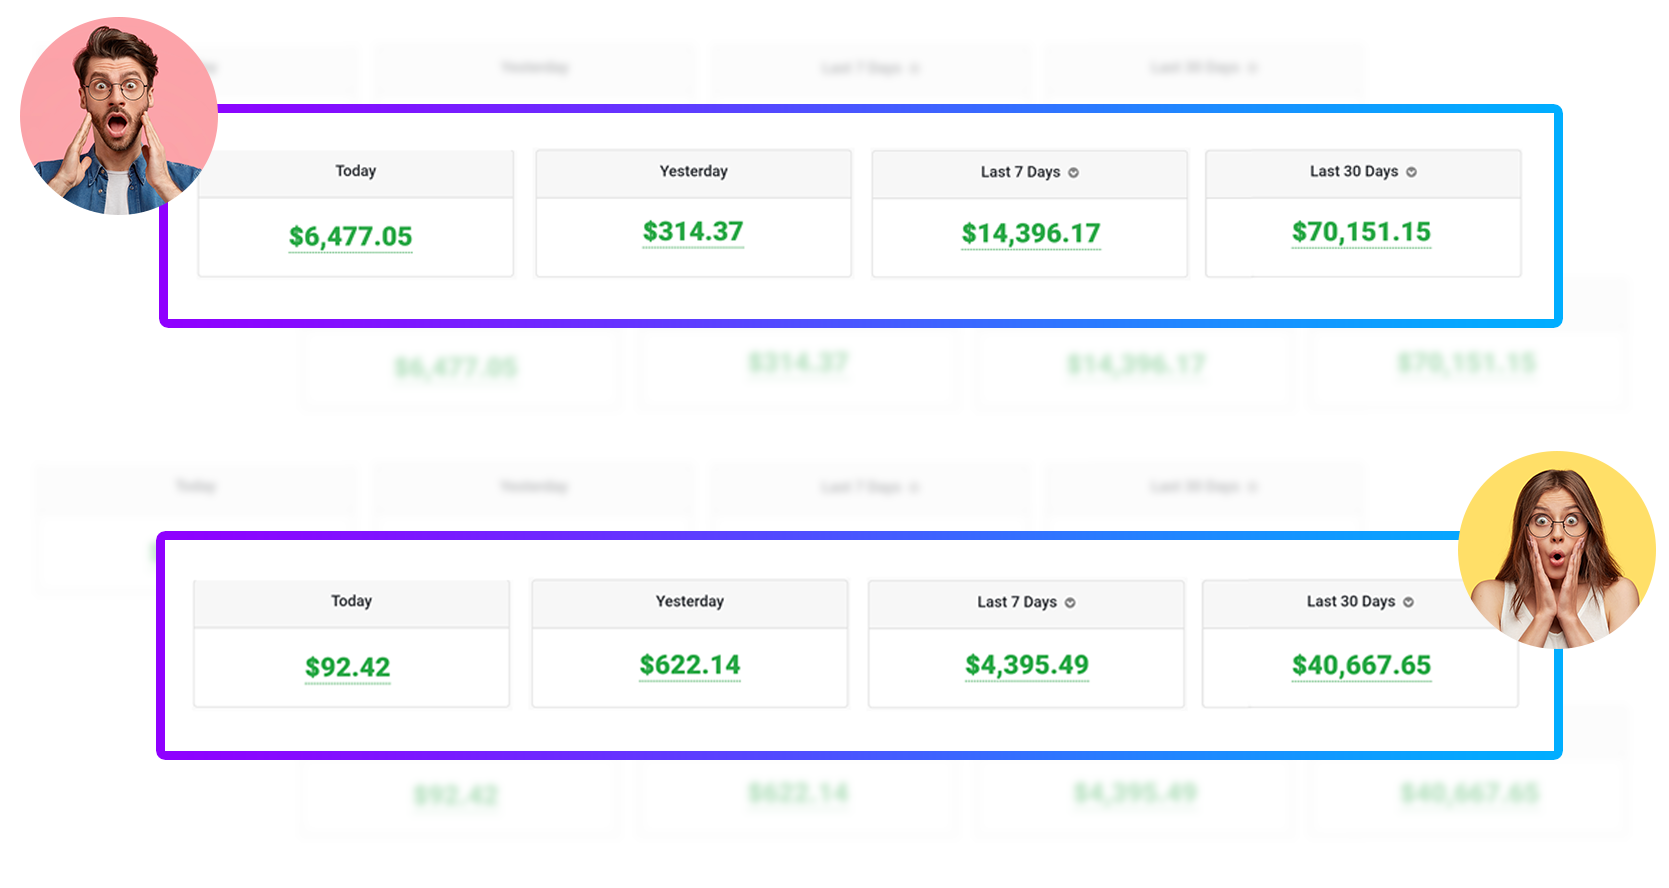Select the $4,395.49 earnings figure

coord(1027,665)
